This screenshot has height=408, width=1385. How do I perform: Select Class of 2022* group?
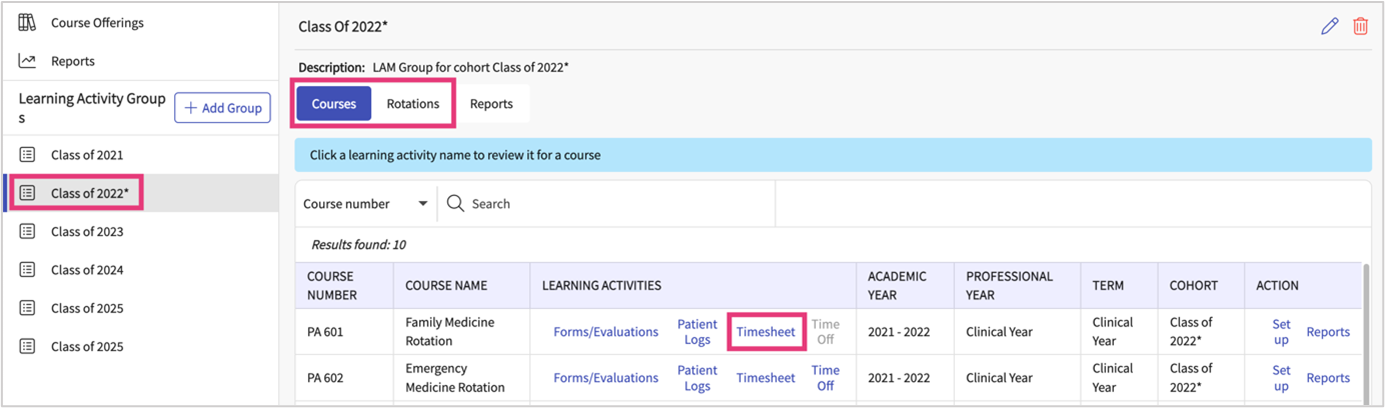click(x=90, y=193)
